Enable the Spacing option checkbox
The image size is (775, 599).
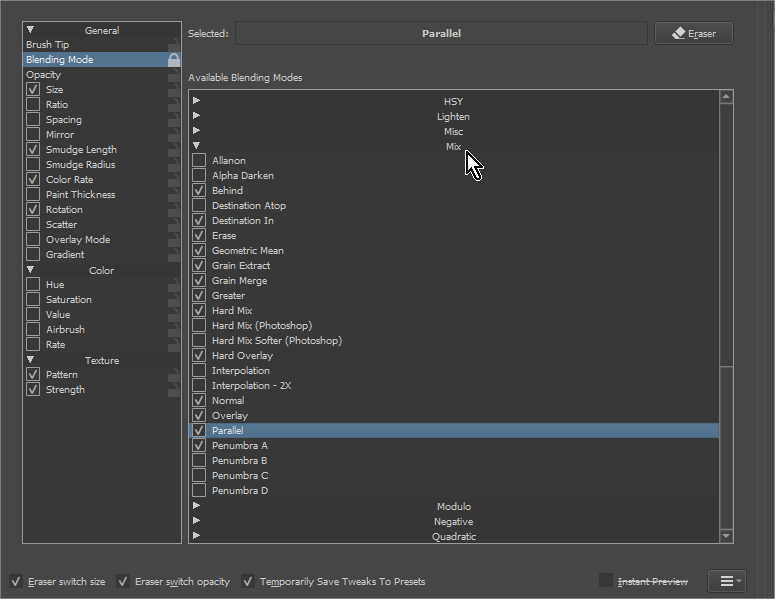pyautogui.click(x=33, y=119)
